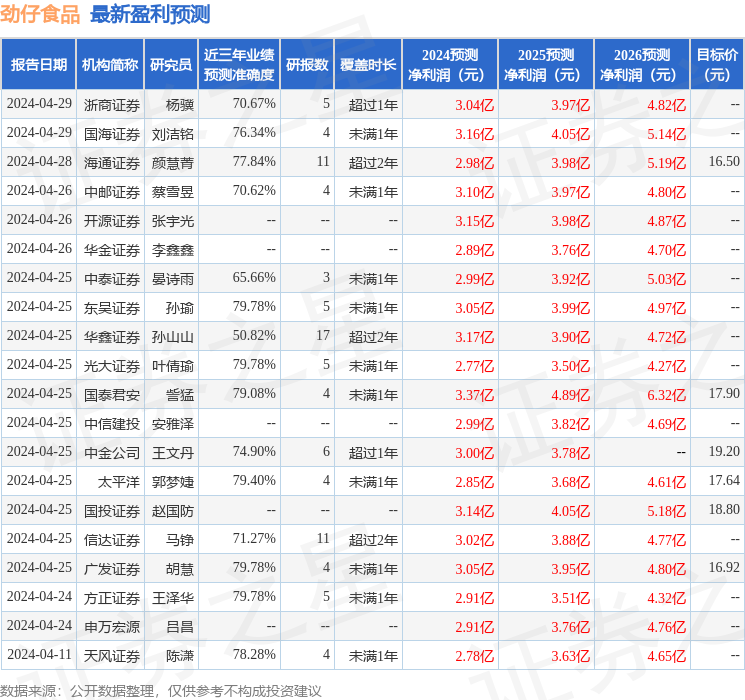
Task: Click the 2026预测净利润 header
Action: coord(642,65)
